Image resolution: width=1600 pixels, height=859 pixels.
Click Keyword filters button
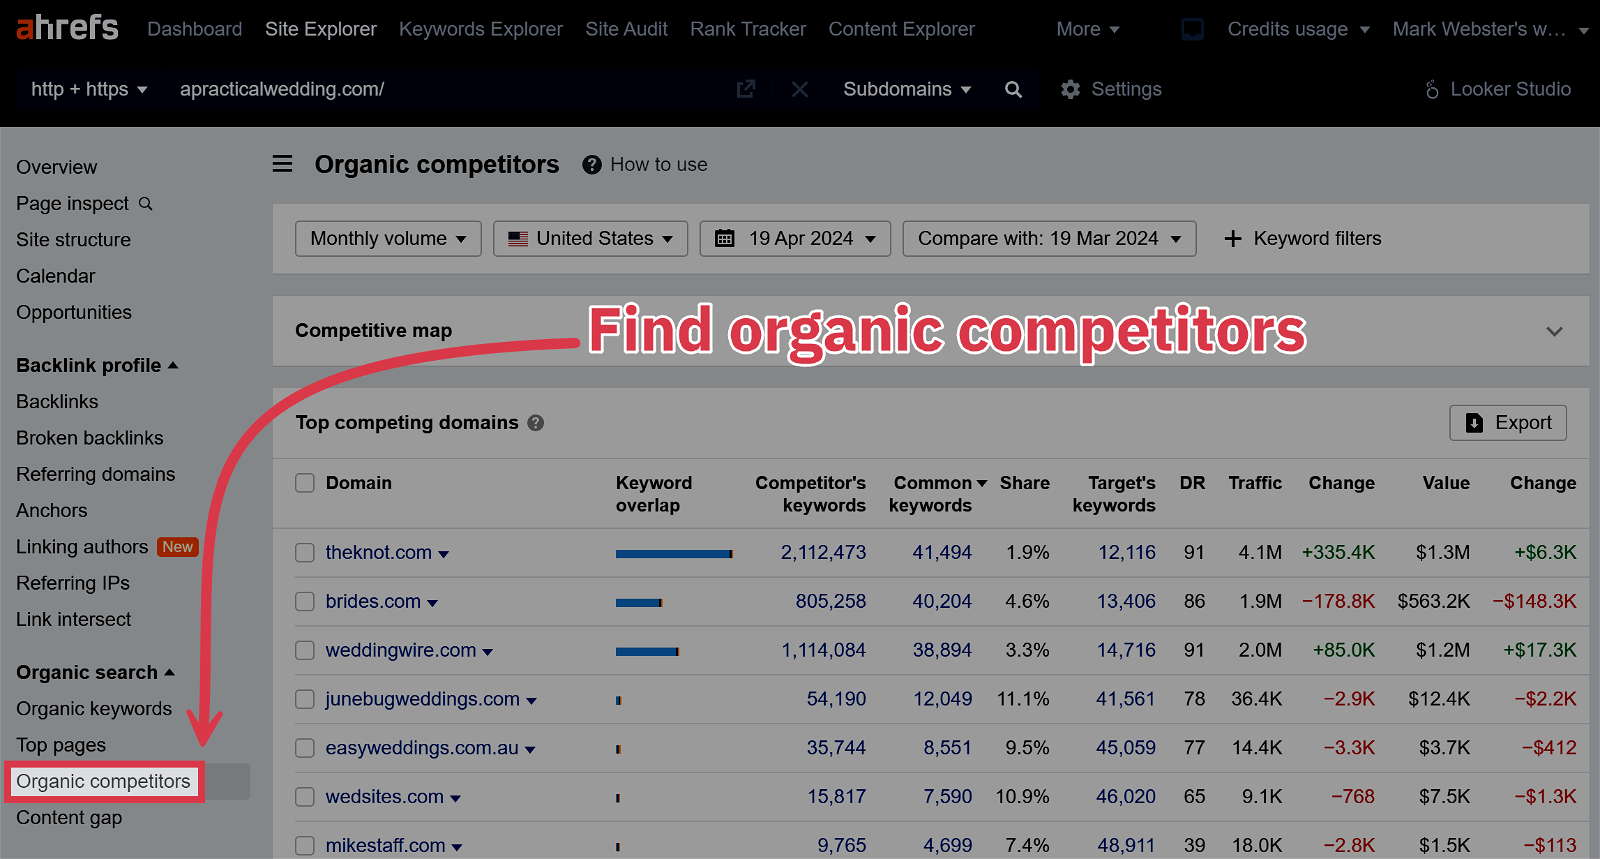(1303, 238)
